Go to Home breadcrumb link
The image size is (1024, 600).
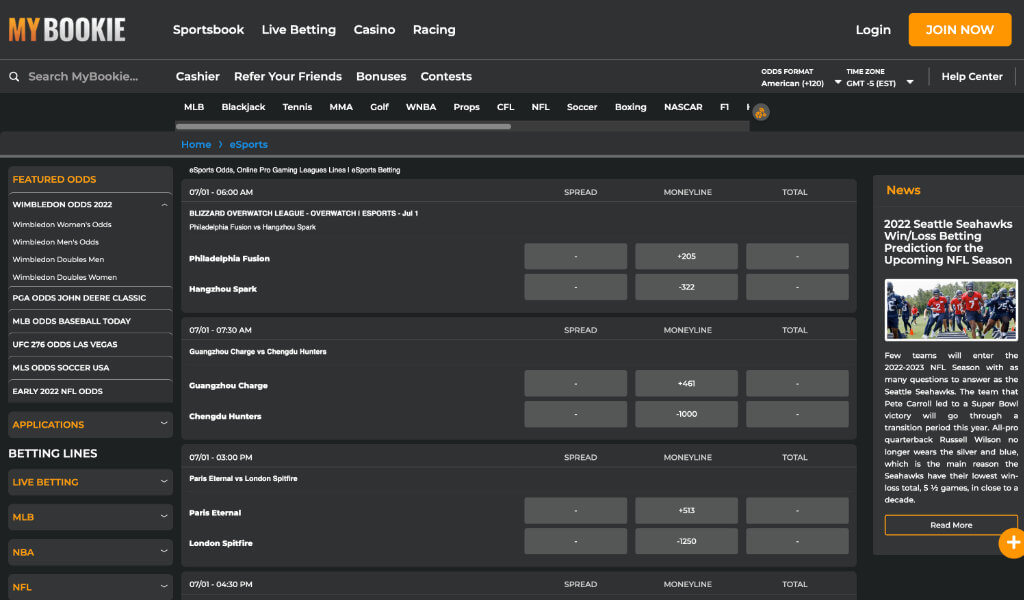click(196, 144)
